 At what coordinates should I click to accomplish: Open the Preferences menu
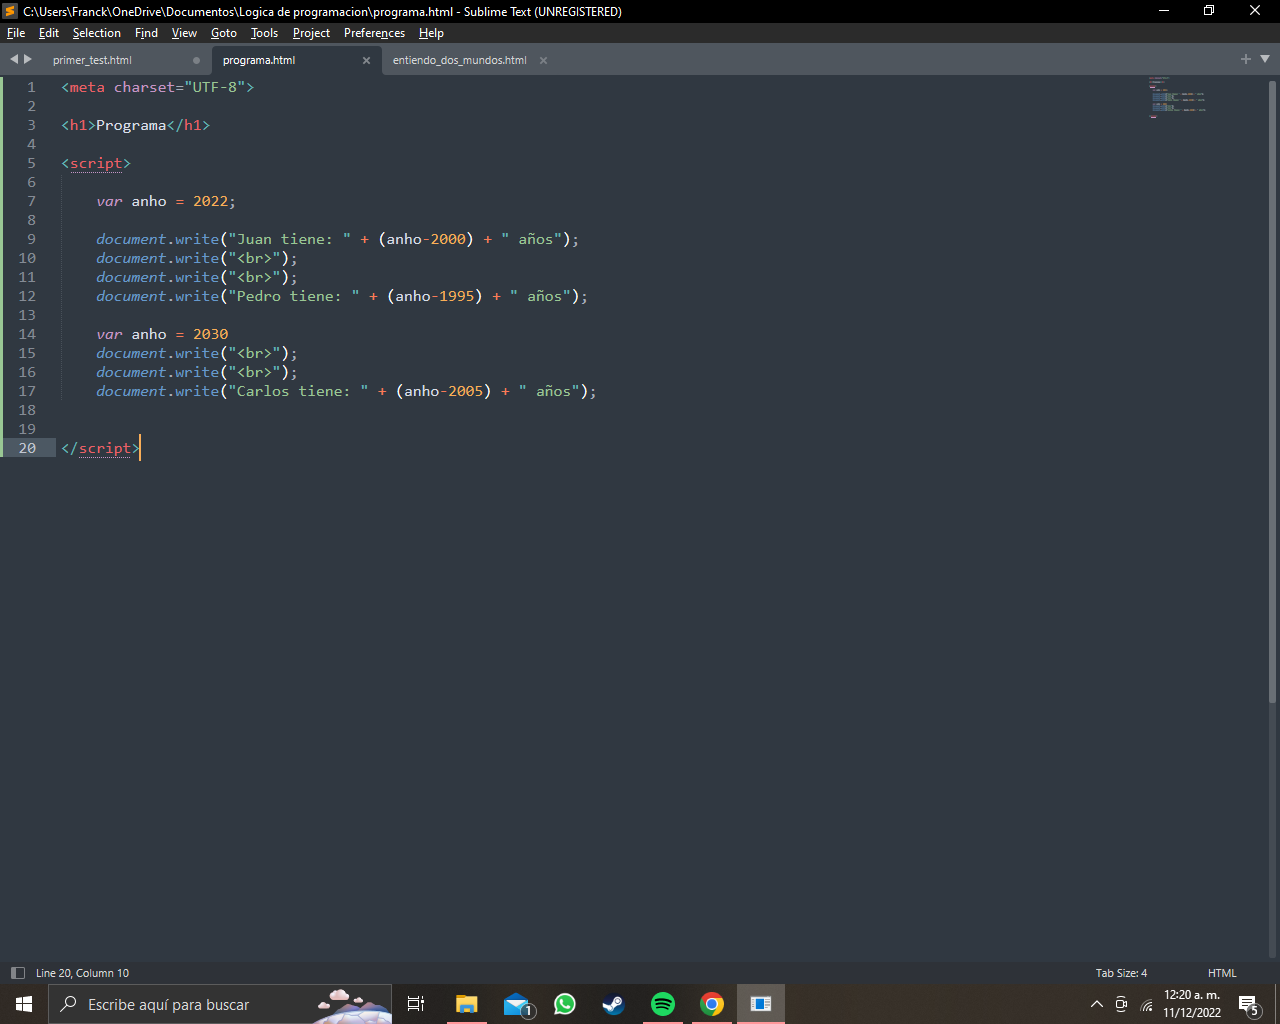tap(374, 33)
